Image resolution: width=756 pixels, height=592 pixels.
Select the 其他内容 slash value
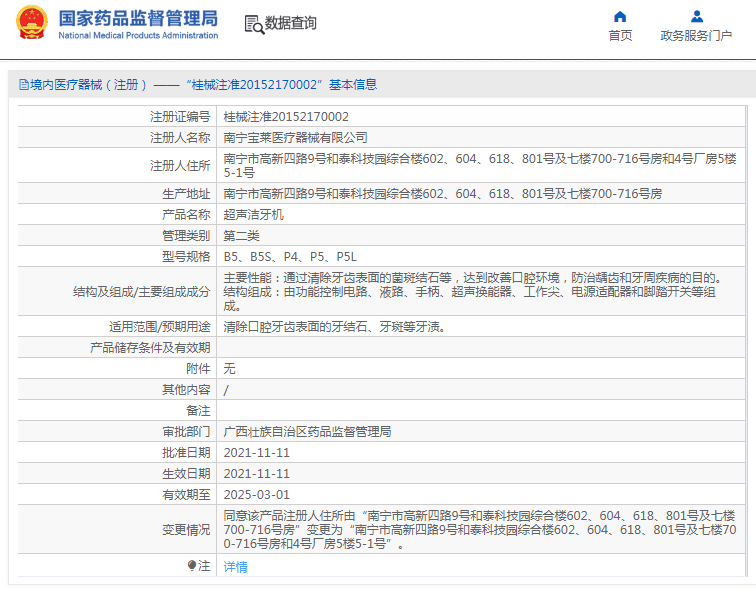(x=226, y=390)
